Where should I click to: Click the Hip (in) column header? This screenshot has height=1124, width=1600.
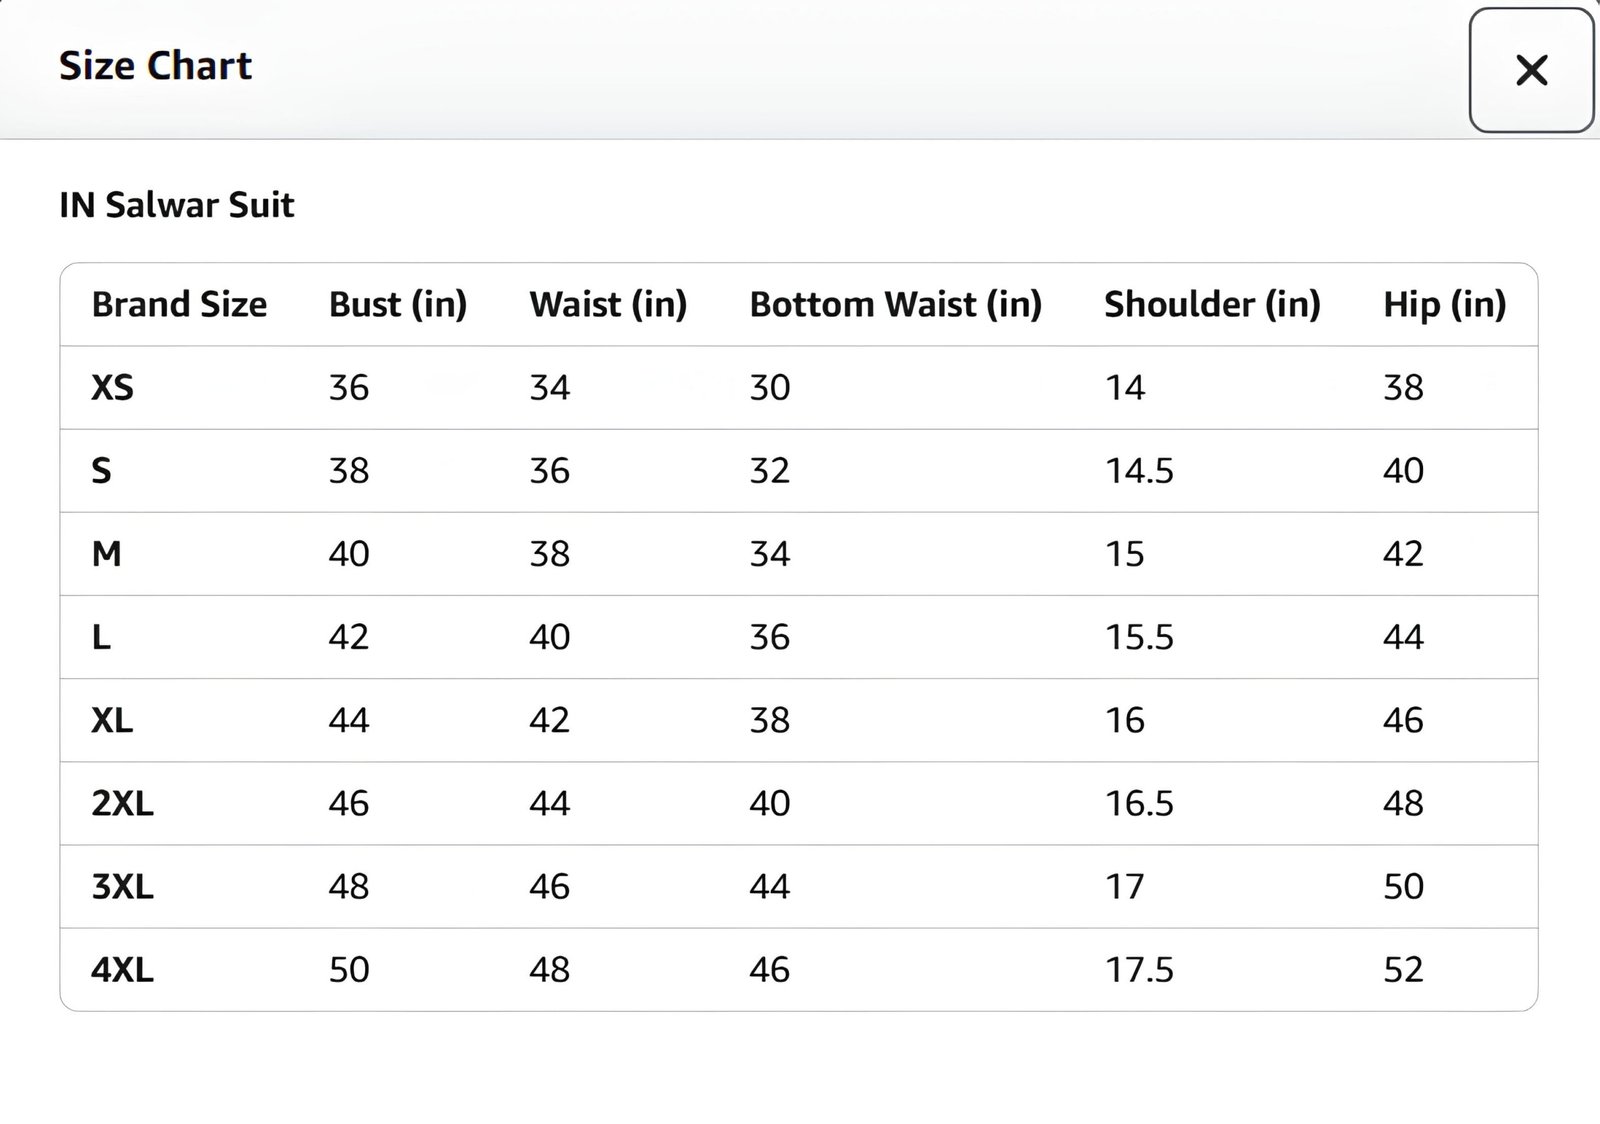(x=1444, y=304)
